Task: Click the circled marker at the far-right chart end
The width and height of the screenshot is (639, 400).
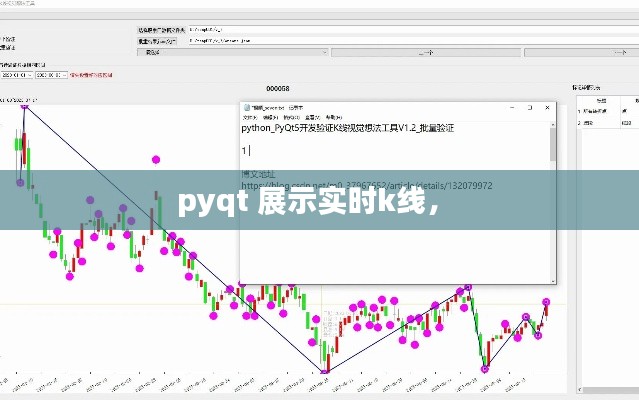Action: tap(546, 302)
